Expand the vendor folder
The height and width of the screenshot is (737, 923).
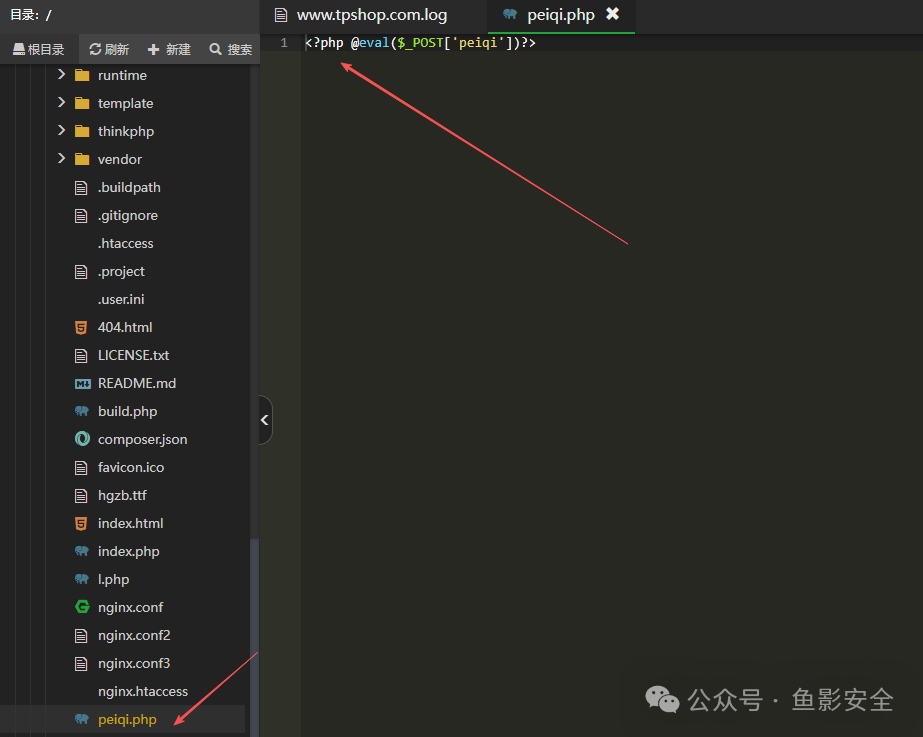(x=61, y=158)
